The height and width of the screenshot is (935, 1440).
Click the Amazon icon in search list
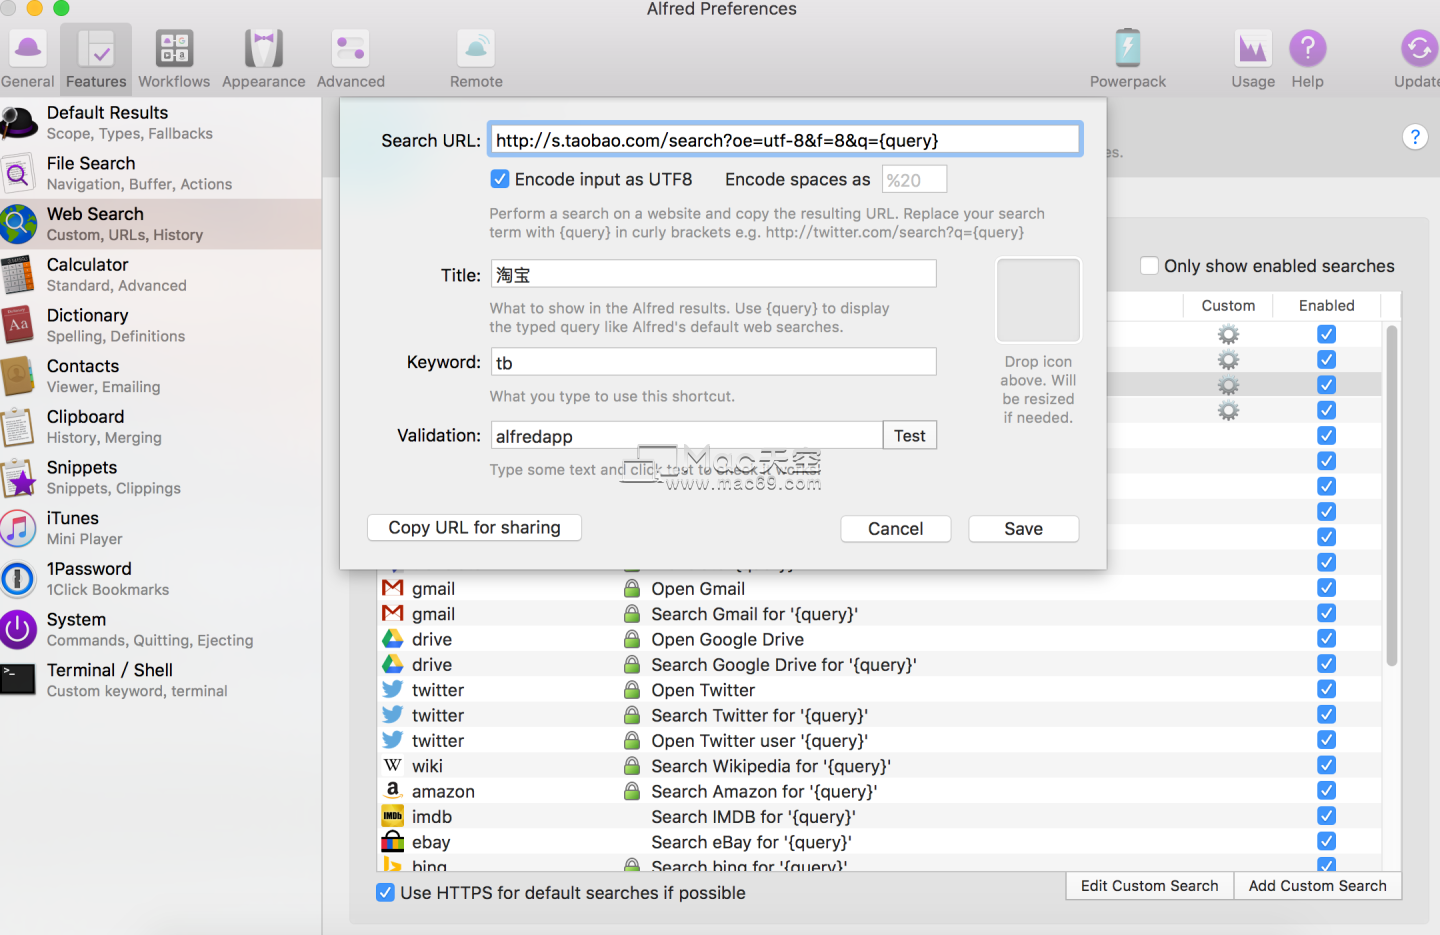(x=393, y=790)
